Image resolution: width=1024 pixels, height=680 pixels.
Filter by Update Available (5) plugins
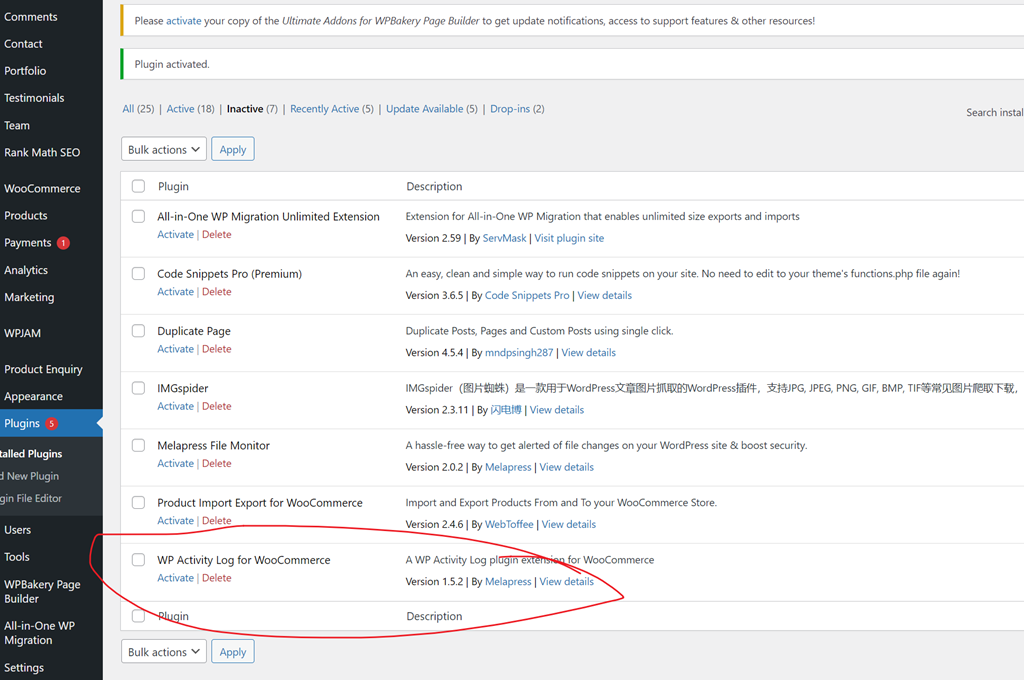click(432, 108)
